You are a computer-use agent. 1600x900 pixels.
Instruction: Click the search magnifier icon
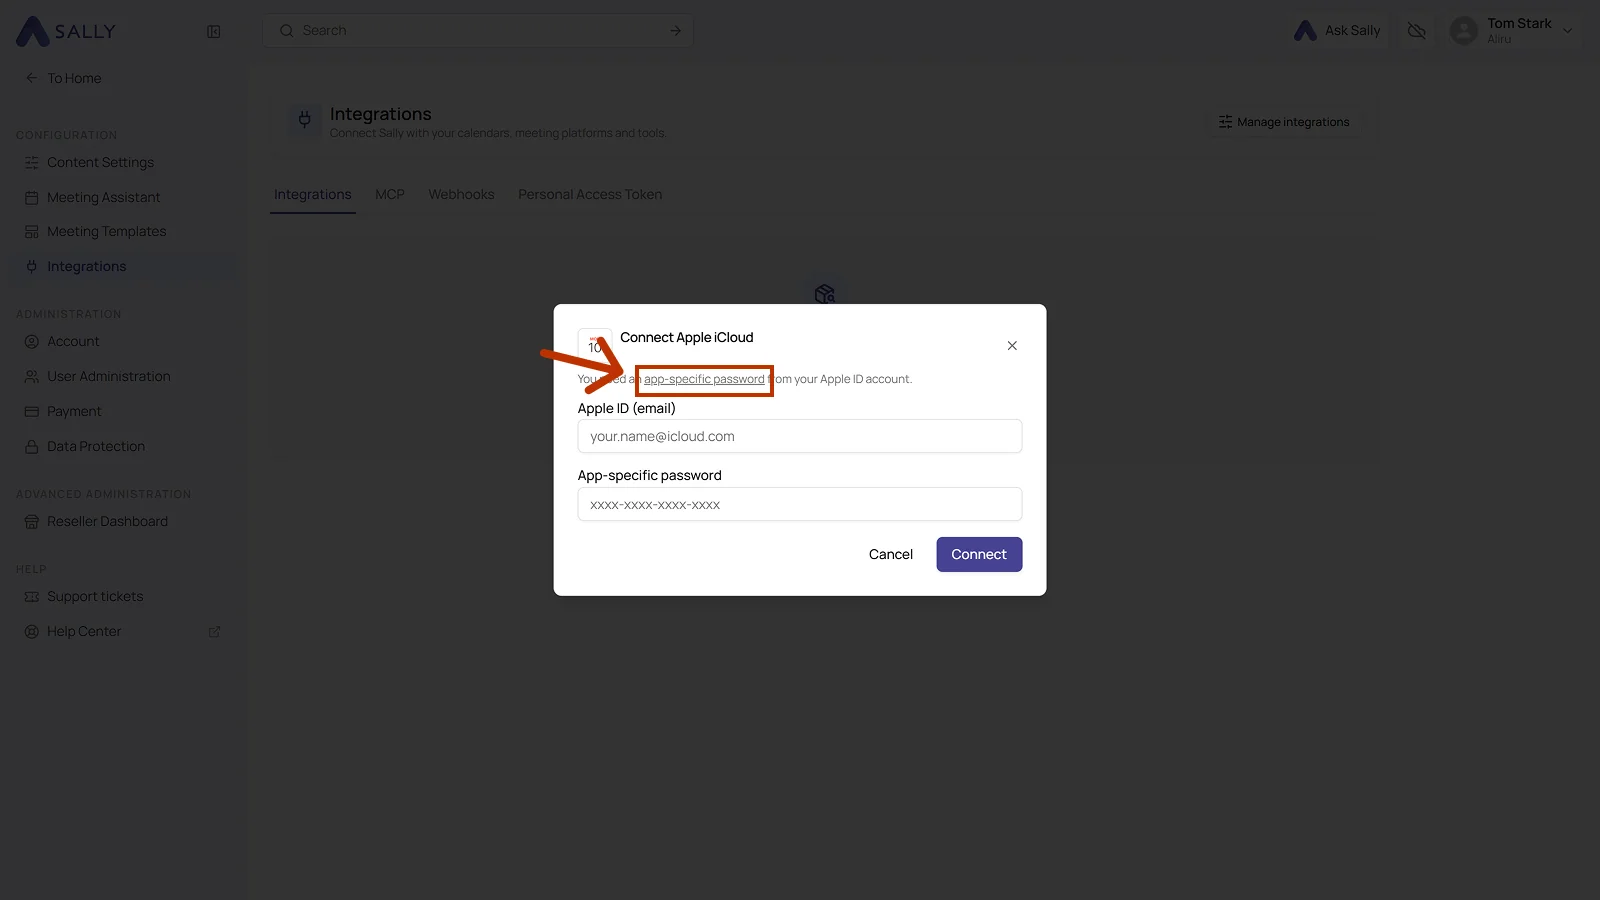tap(286, 31)
